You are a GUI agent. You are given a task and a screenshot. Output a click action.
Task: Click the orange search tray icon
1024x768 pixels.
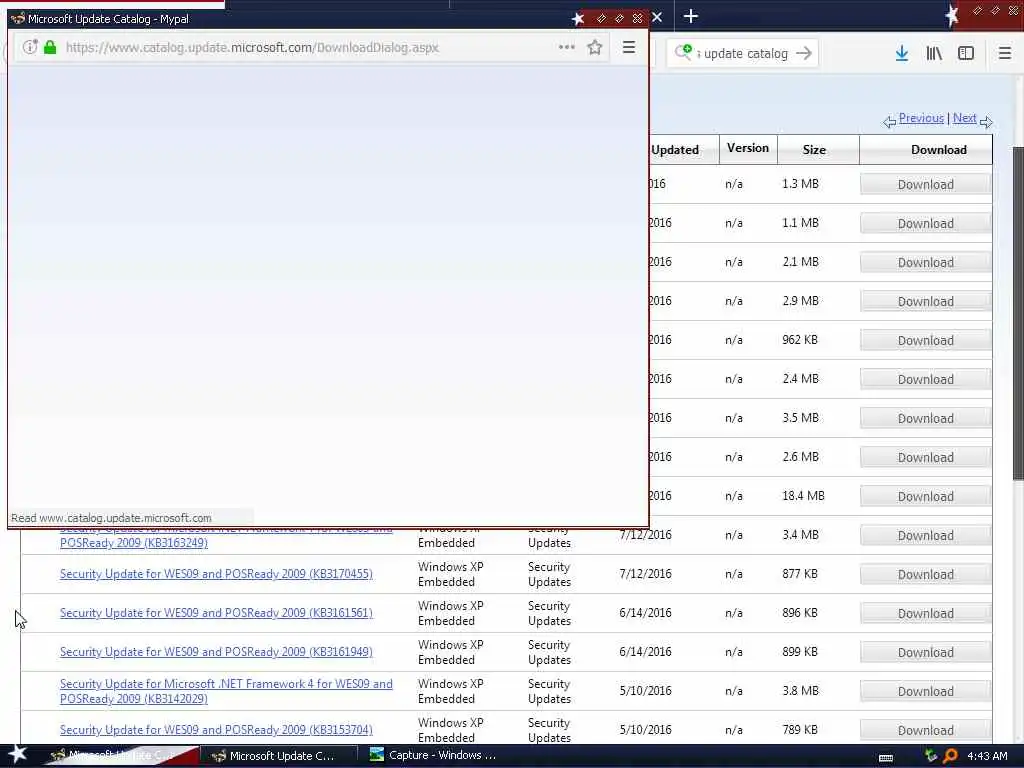[951, 756]
